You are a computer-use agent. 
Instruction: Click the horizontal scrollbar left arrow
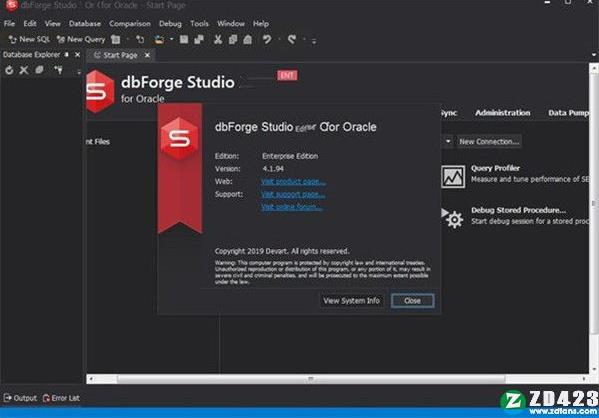[91, 379]
